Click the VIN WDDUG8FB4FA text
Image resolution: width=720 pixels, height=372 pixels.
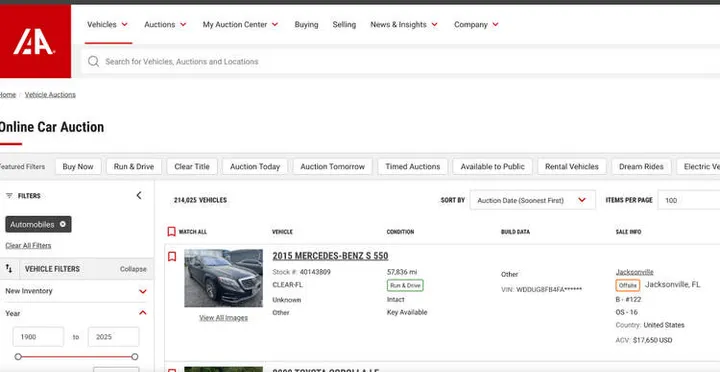coord(549,289)
